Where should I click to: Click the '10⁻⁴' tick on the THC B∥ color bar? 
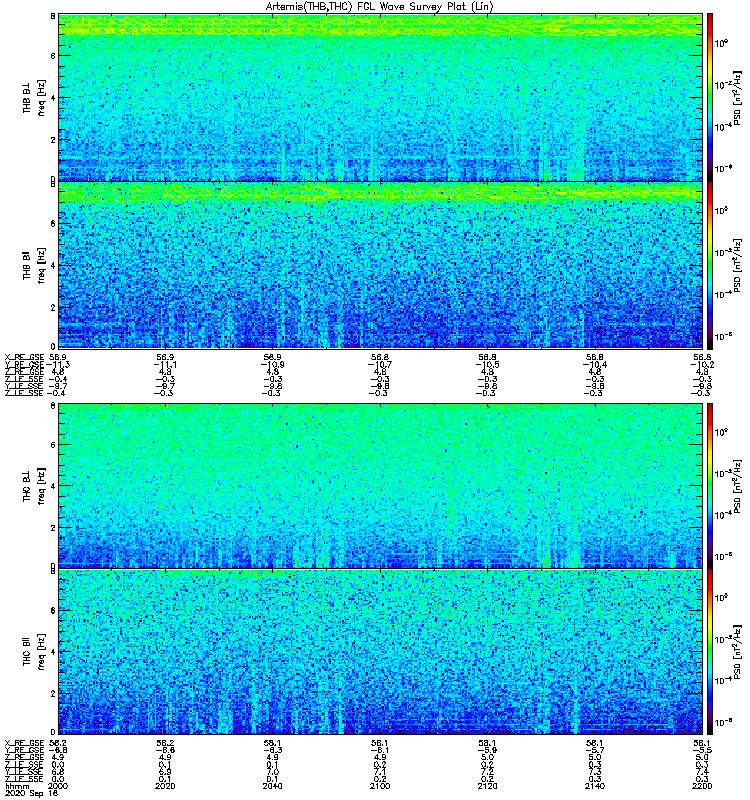click(x=723, y=679)
